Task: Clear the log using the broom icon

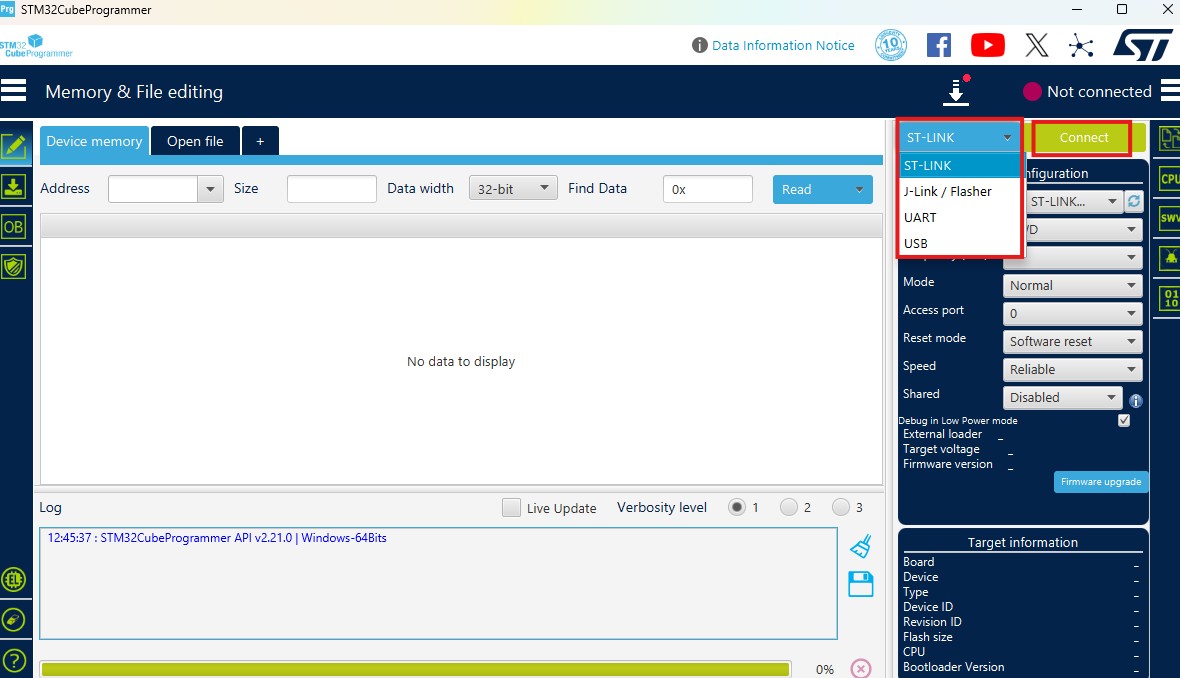Action: pos(860,544)
